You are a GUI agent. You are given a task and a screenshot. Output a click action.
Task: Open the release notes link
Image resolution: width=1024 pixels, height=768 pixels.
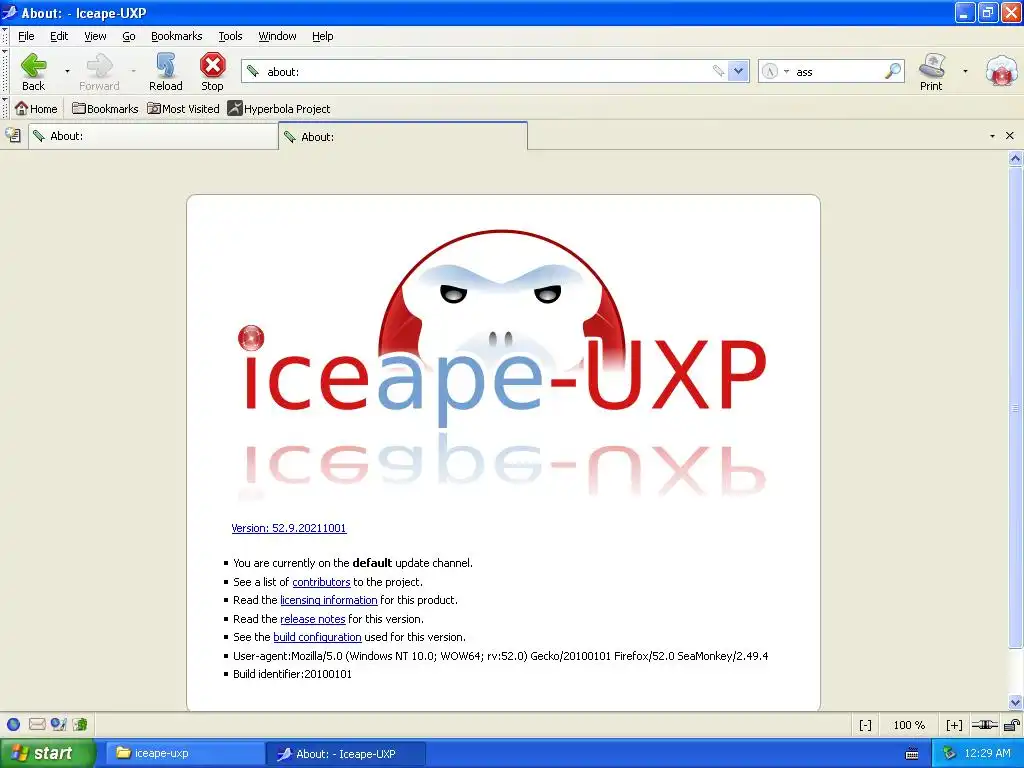pos(312,618)
